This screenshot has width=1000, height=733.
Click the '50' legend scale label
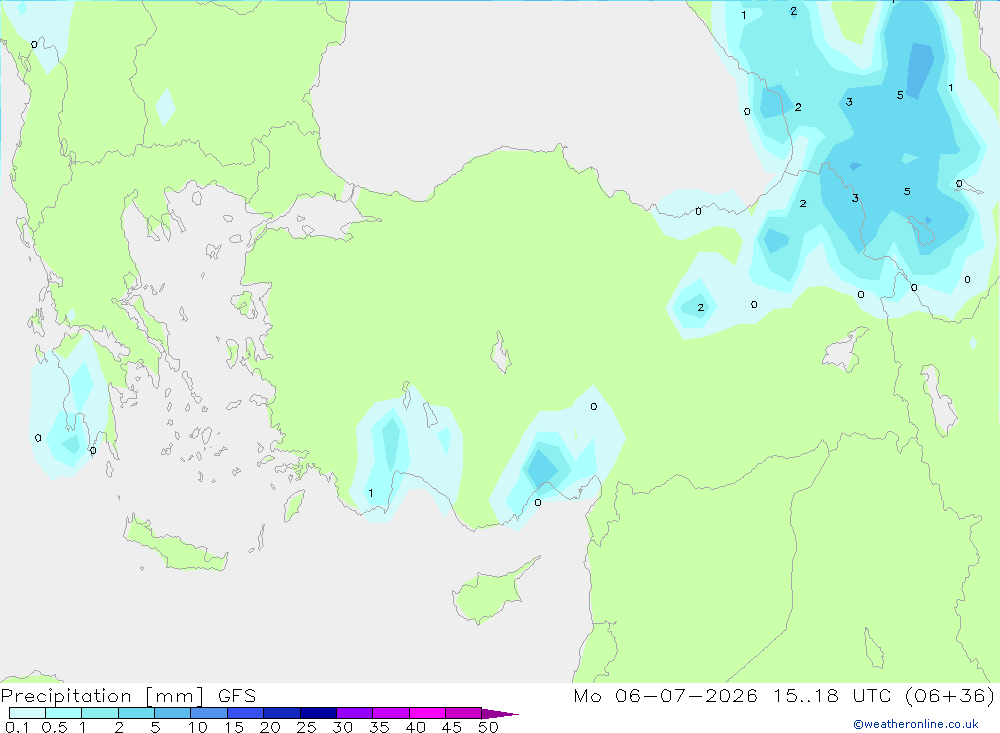[x=489, y=727]
